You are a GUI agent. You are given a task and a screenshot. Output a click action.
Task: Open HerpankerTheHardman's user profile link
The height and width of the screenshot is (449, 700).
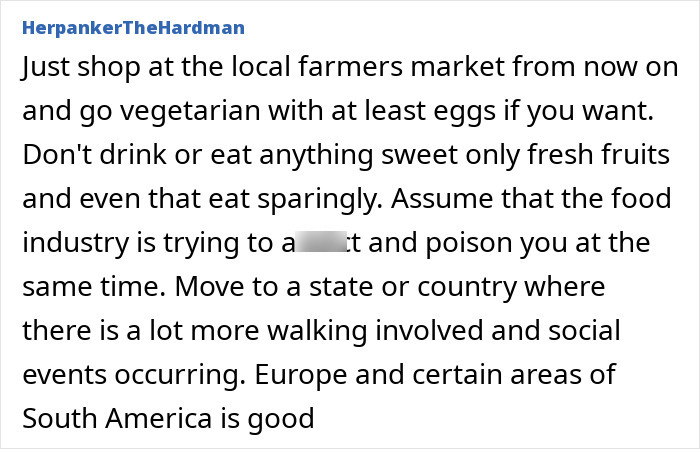(133, 28)
